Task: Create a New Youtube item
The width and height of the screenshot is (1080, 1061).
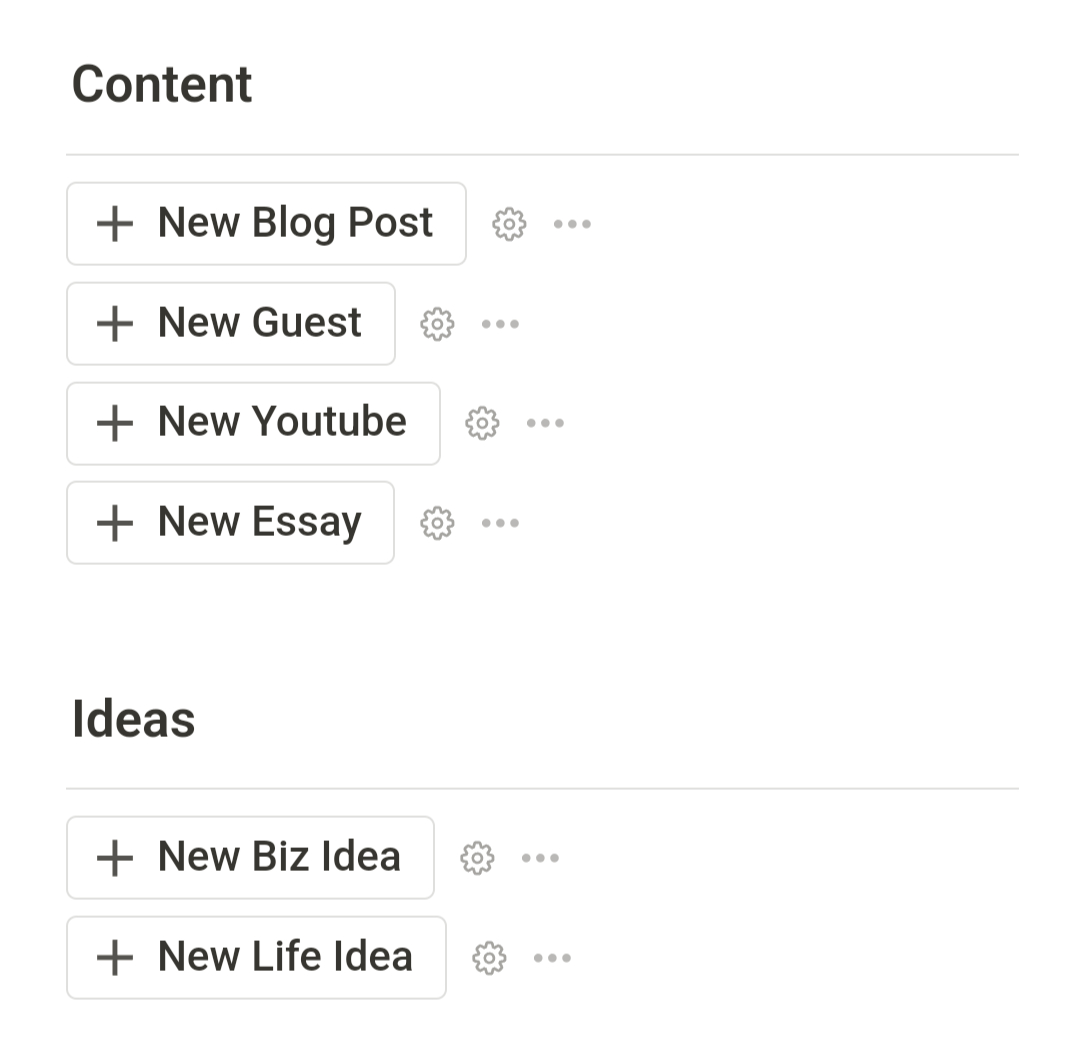Action: point(253,423)
